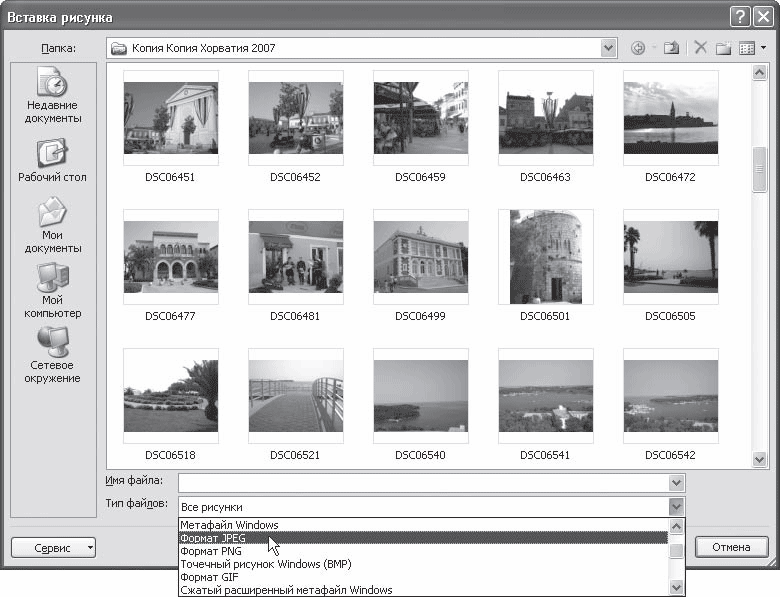Click the Back navigation arrow icon
780x597 pixels.
click(638, 48)
